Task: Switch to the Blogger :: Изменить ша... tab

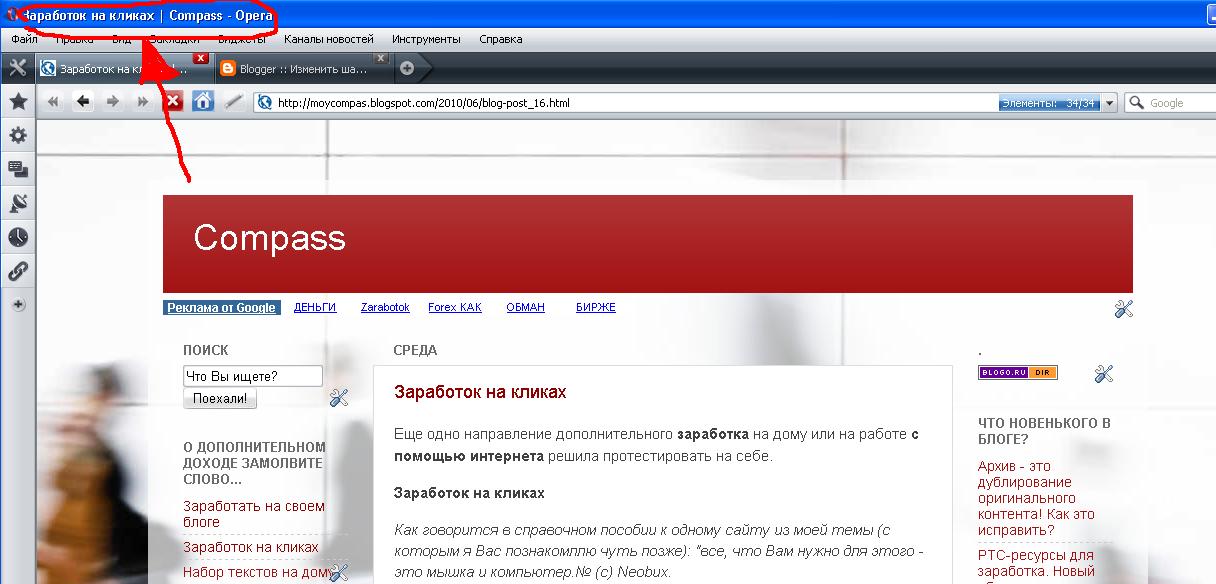Action: [x=304, y=68]
